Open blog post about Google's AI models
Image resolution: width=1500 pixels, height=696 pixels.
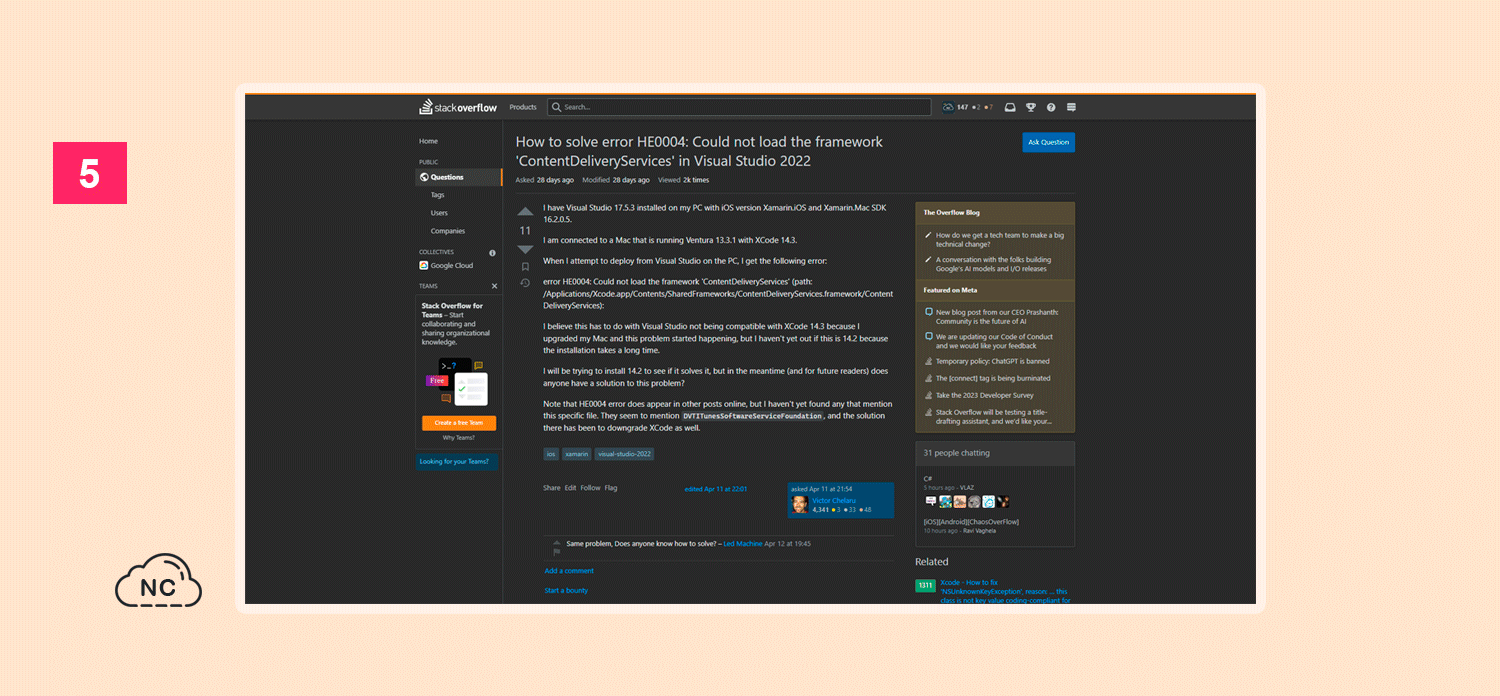point(994,264)
